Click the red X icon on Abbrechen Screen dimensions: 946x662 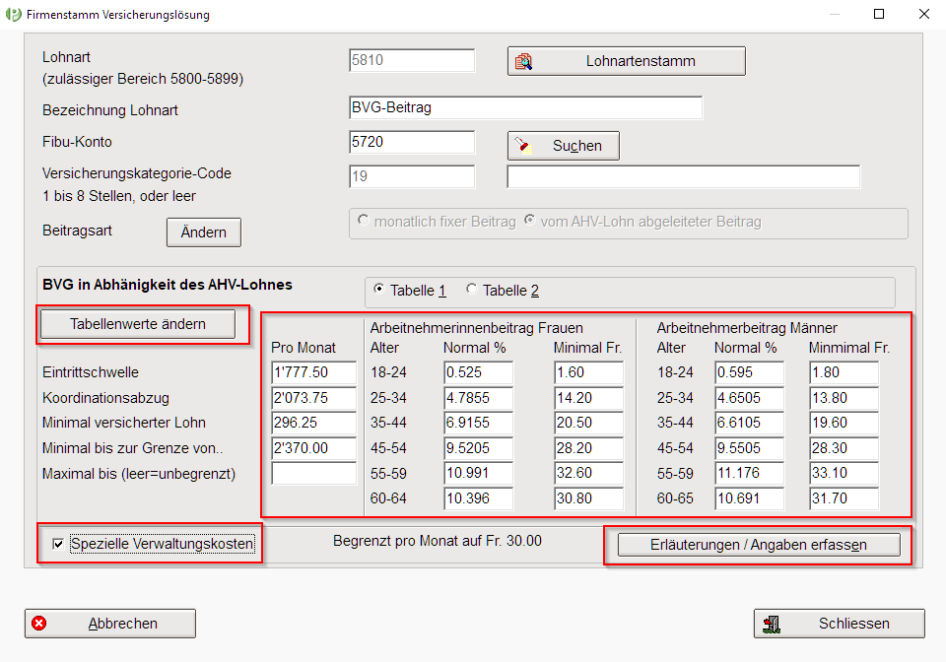(x=39, y=624)
